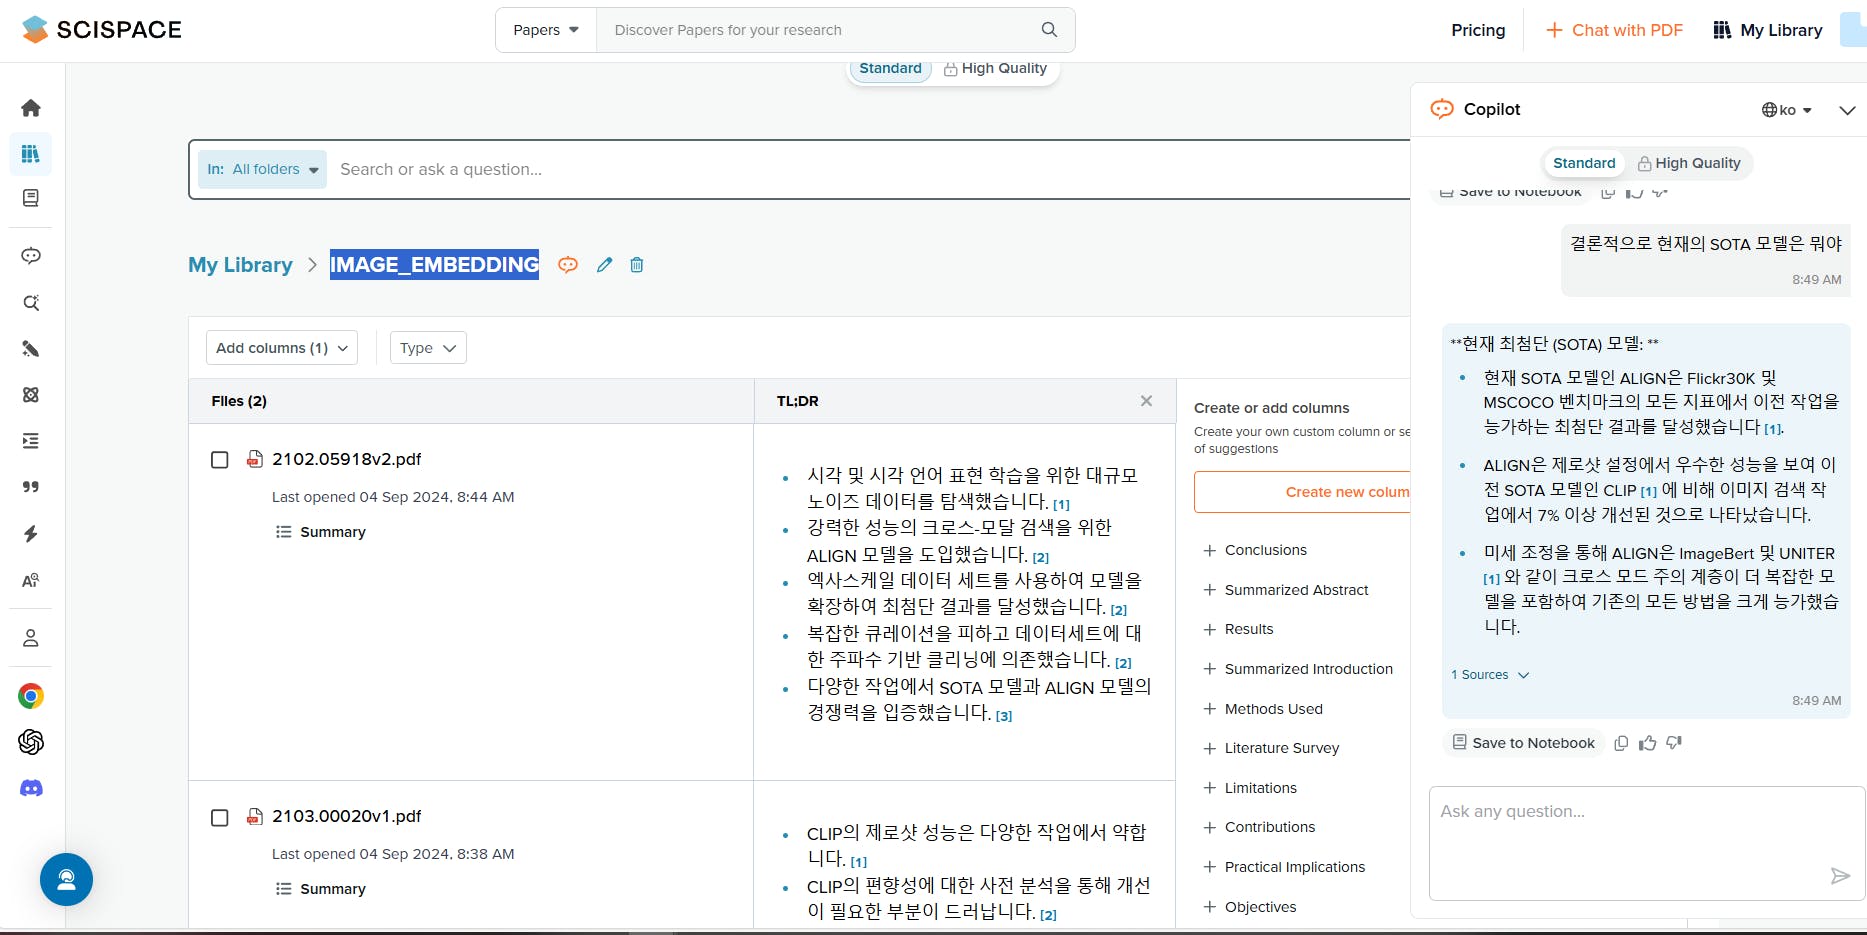This screenshot has width=1867, height=935.
Task: Add the Summarized Abstract column
Action: tap(1285, 590)
